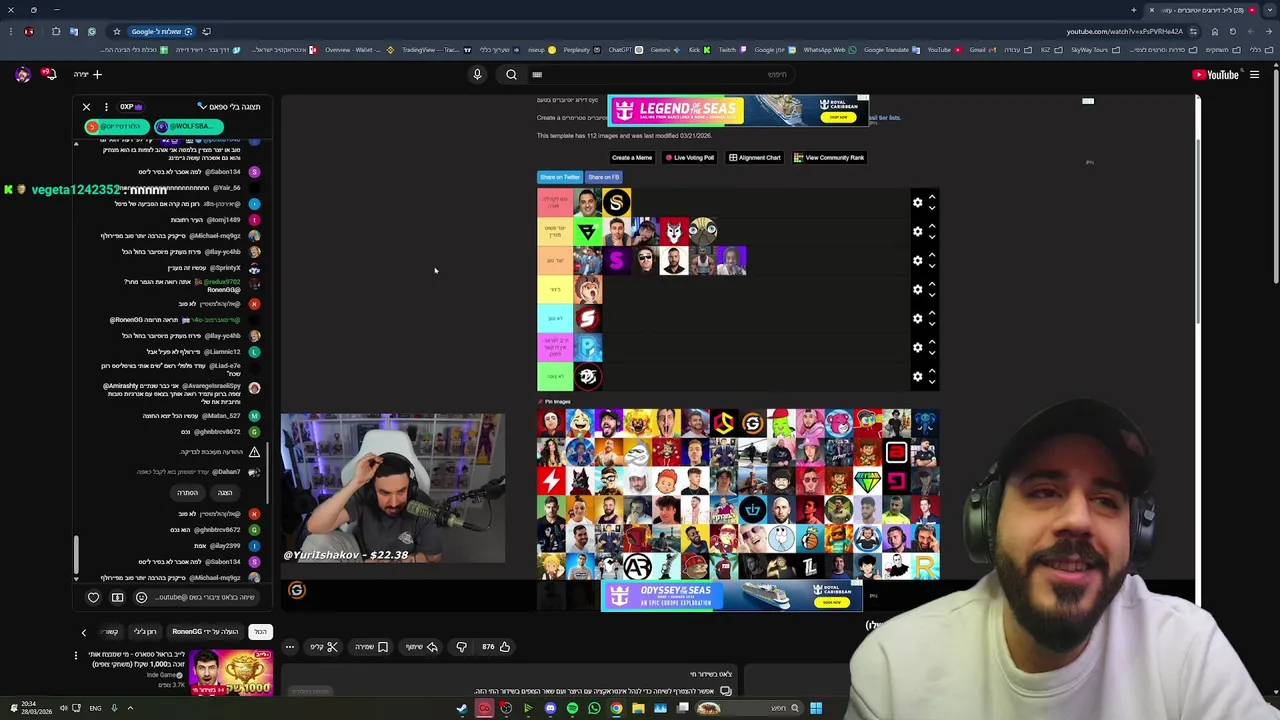
Task: Move the top red tier row down with arrow
Action: click(931, 208)
